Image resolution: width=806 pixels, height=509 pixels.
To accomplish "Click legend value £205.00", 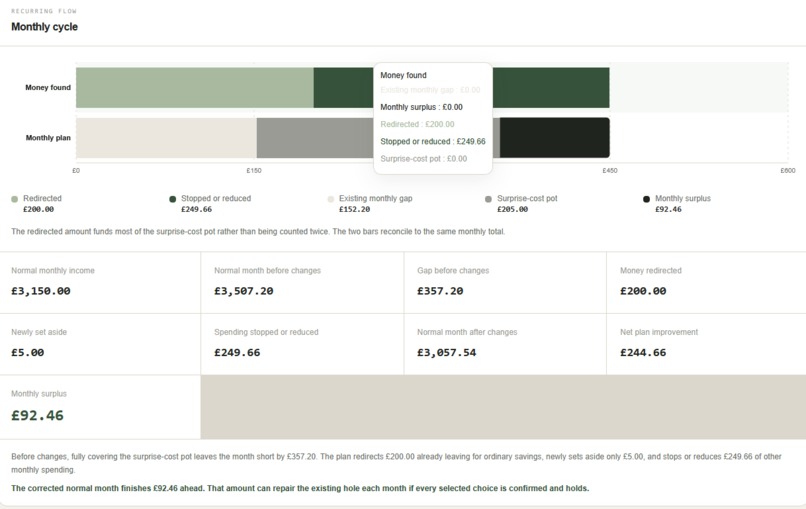I will click(x=512, y=209).
